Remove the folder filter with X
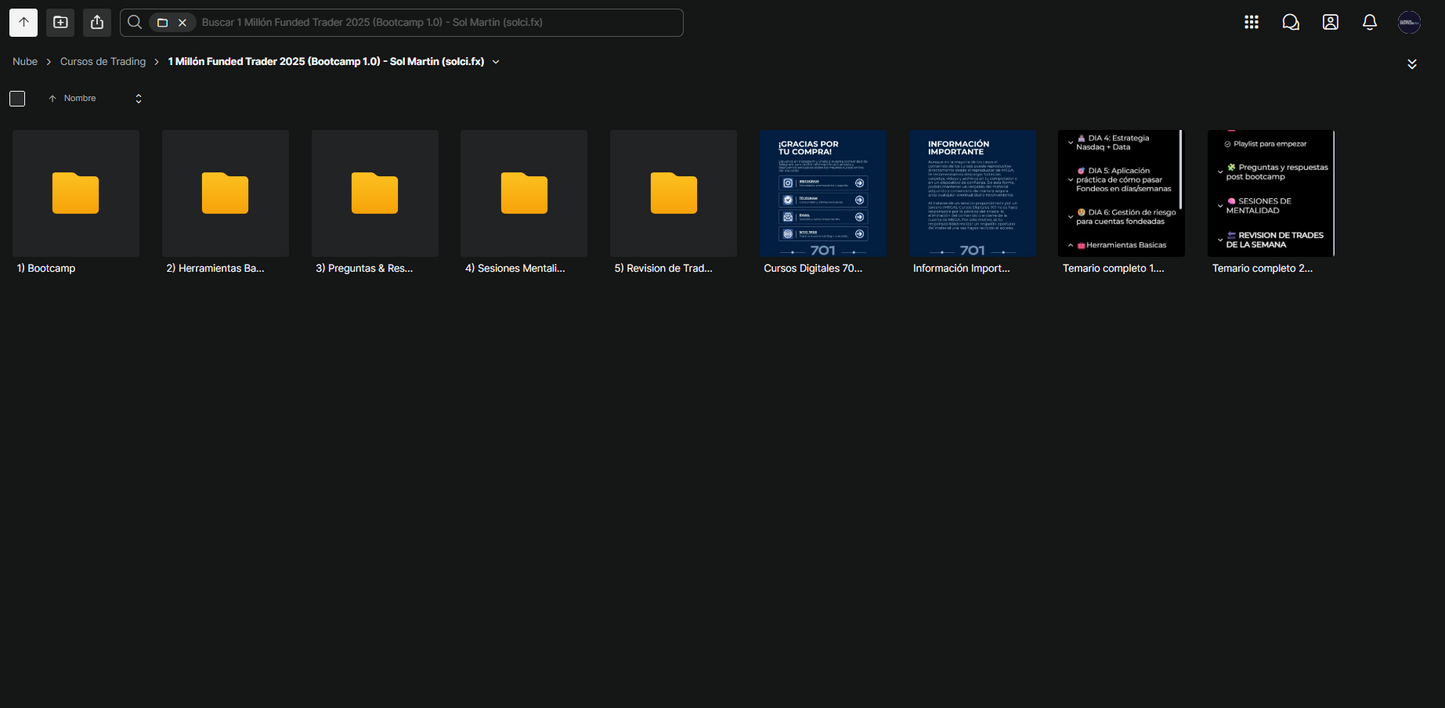This screenshot has width=1445, height=708. pyautogui.click(x=182, y=22)
